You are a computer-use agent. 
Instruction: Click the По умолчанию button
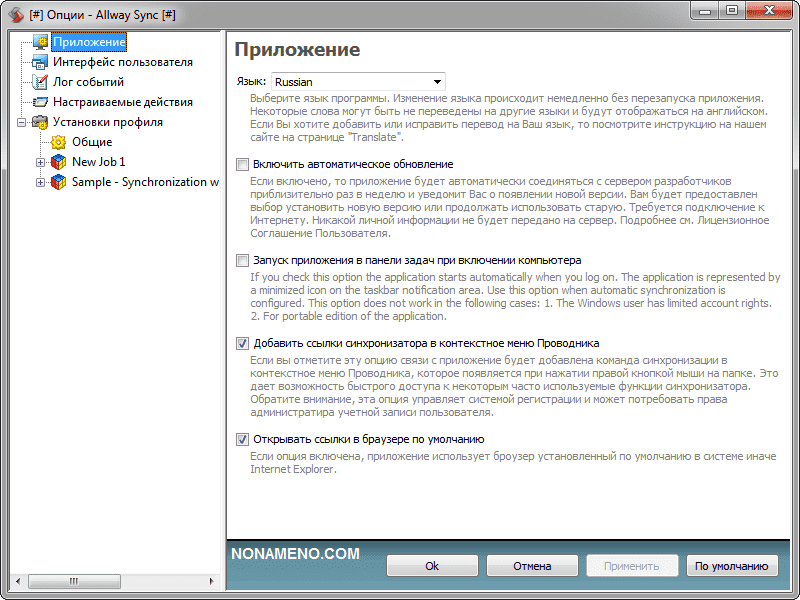point(732,566)
